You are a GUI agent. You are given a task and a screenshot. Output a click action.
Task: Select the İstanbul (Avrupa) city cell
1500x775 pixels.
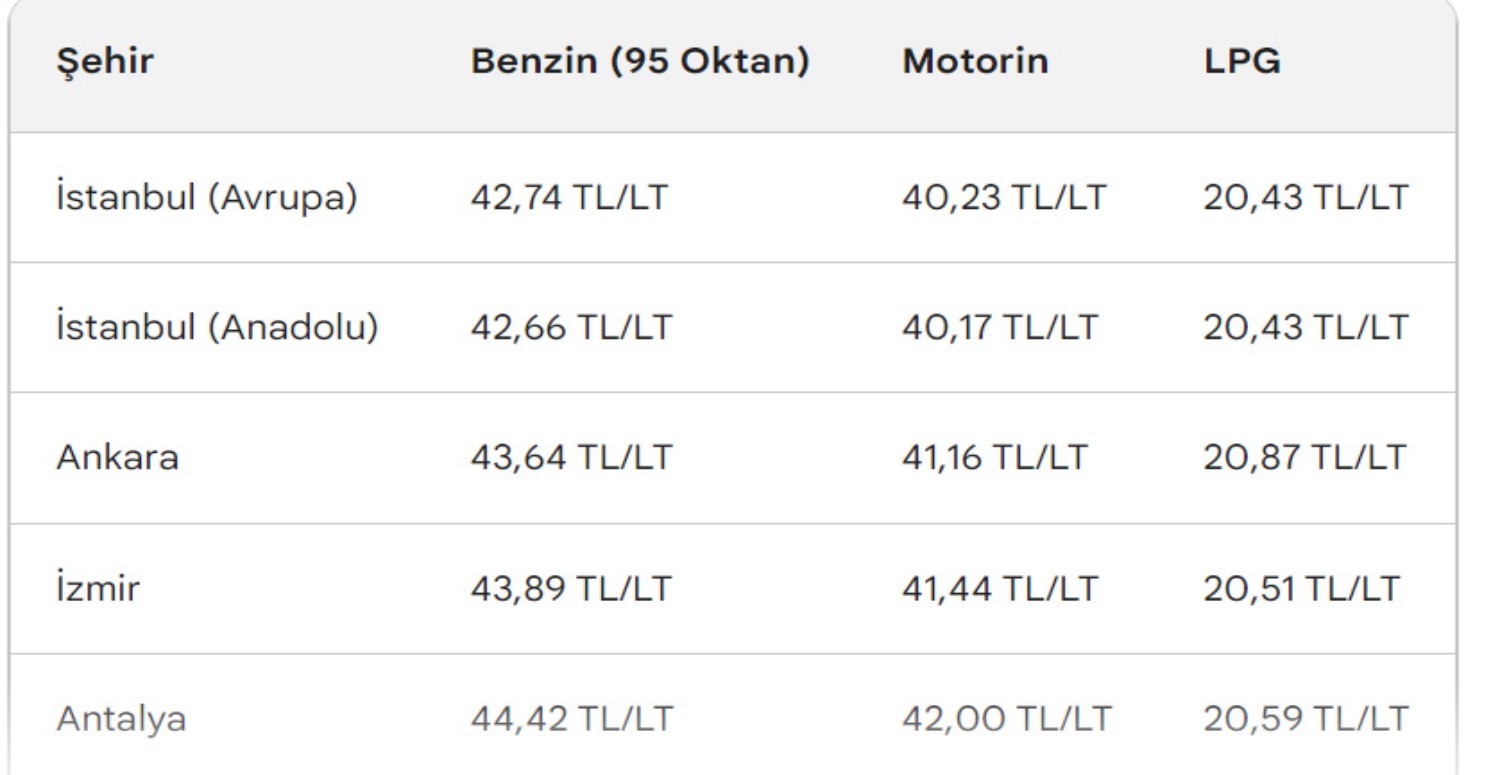(206, 198)
